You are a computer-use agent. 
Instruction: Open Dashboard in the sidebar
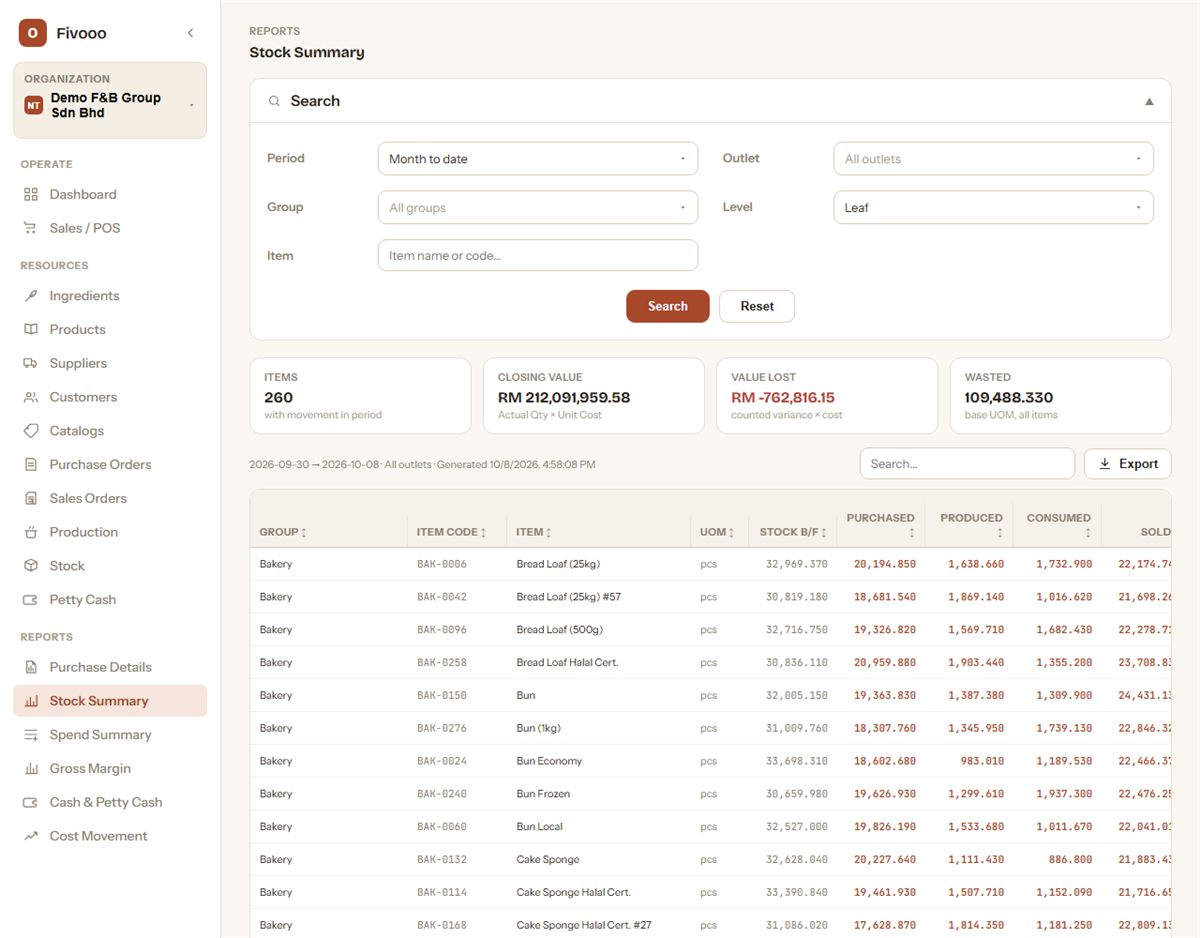pos(110,194)
